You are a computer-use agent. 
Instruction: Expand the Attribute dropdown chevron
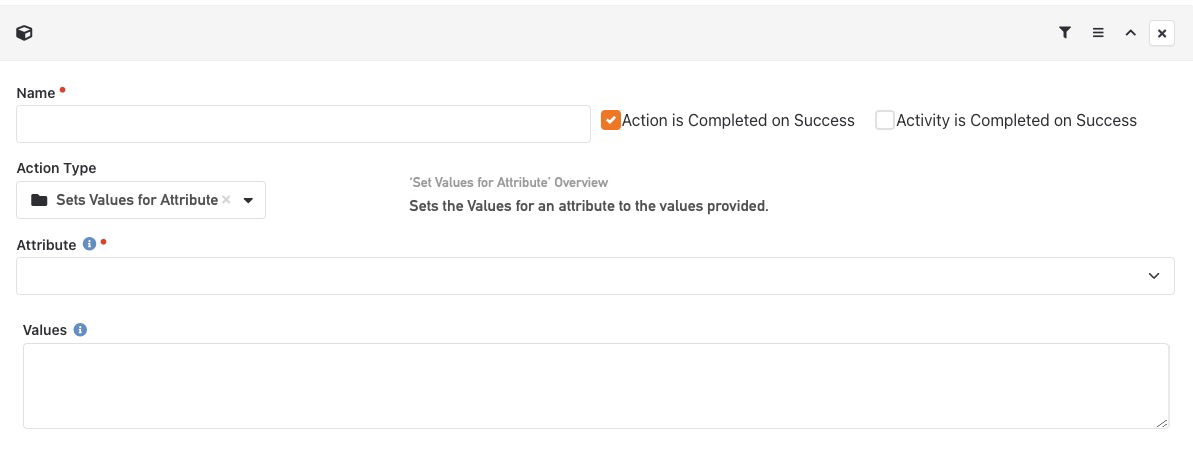pos(1154,276)
